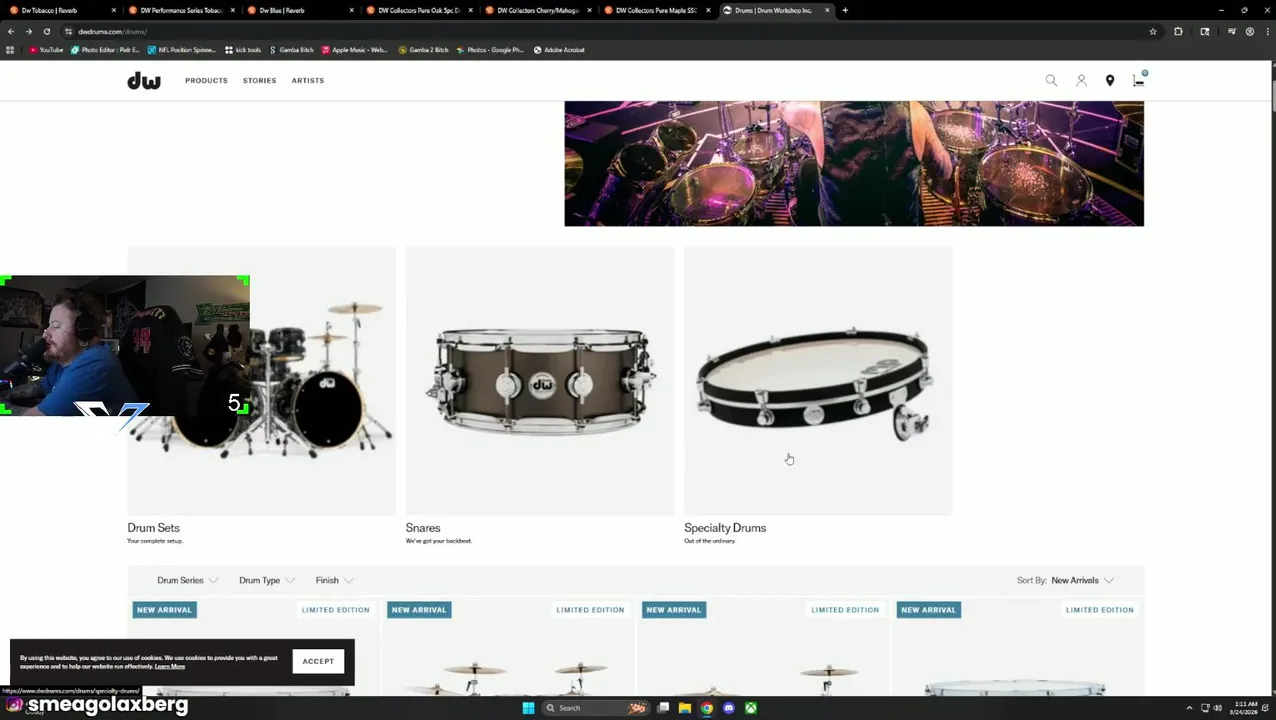Expand the Drum Type filter
Screen dimensions: 1276x720
267,580
